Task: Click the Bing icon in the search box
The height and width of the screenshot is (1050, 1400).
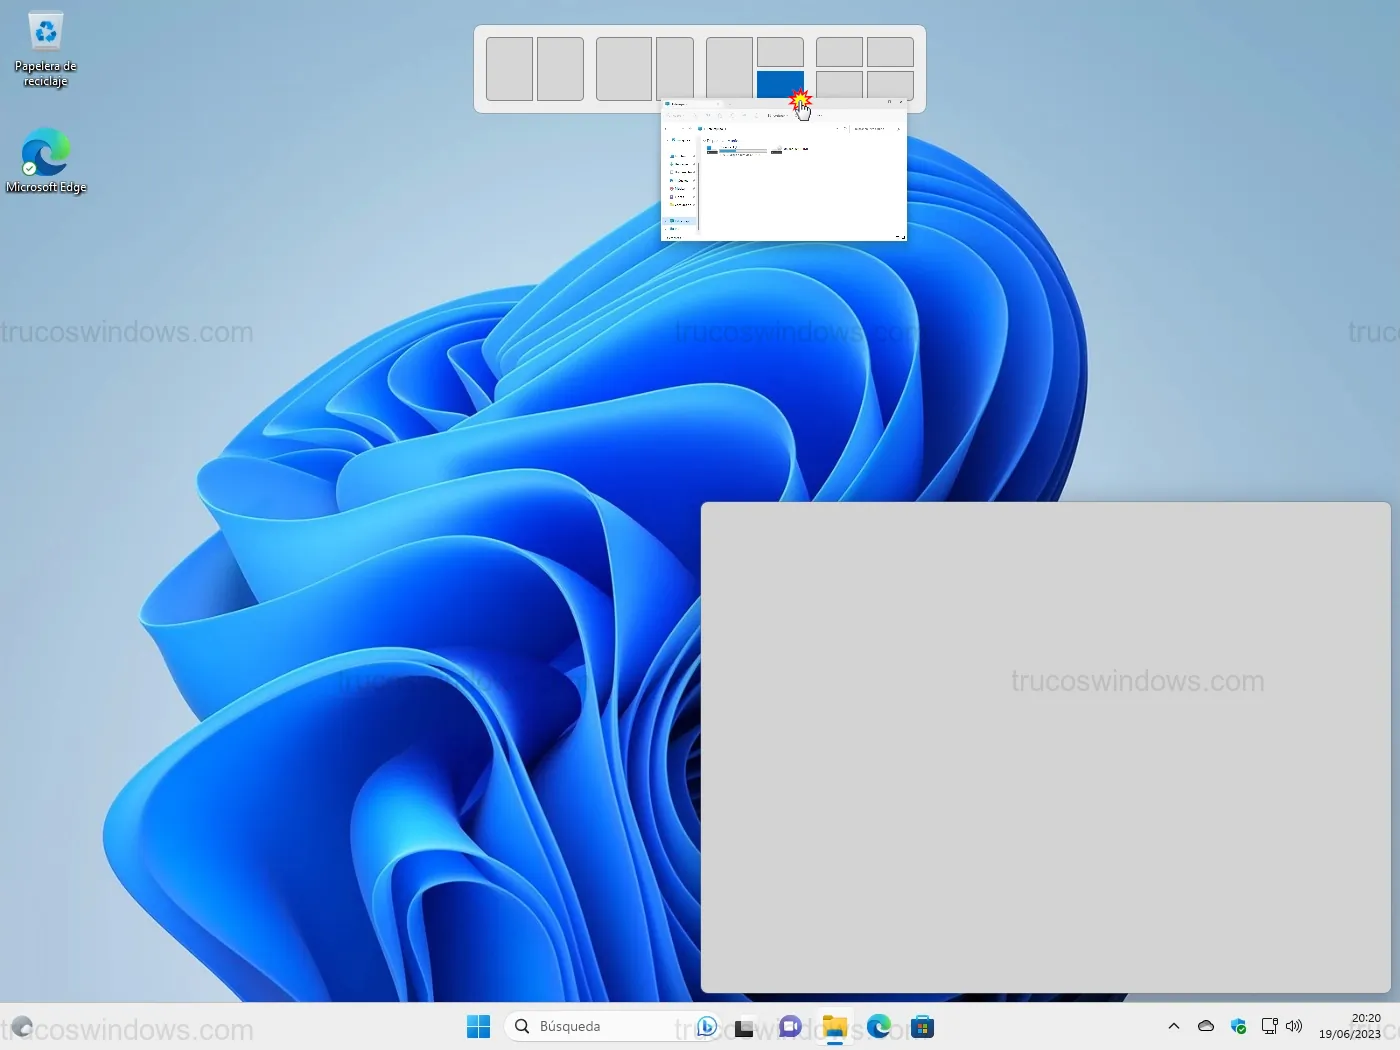Action: (x=706, y=1027)
